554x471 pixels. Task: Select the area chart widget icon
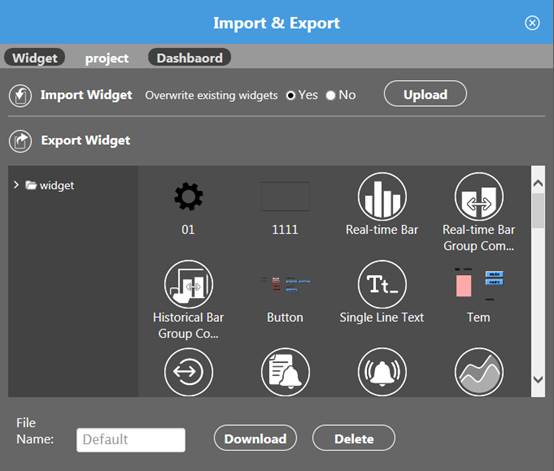click(479, 372)
